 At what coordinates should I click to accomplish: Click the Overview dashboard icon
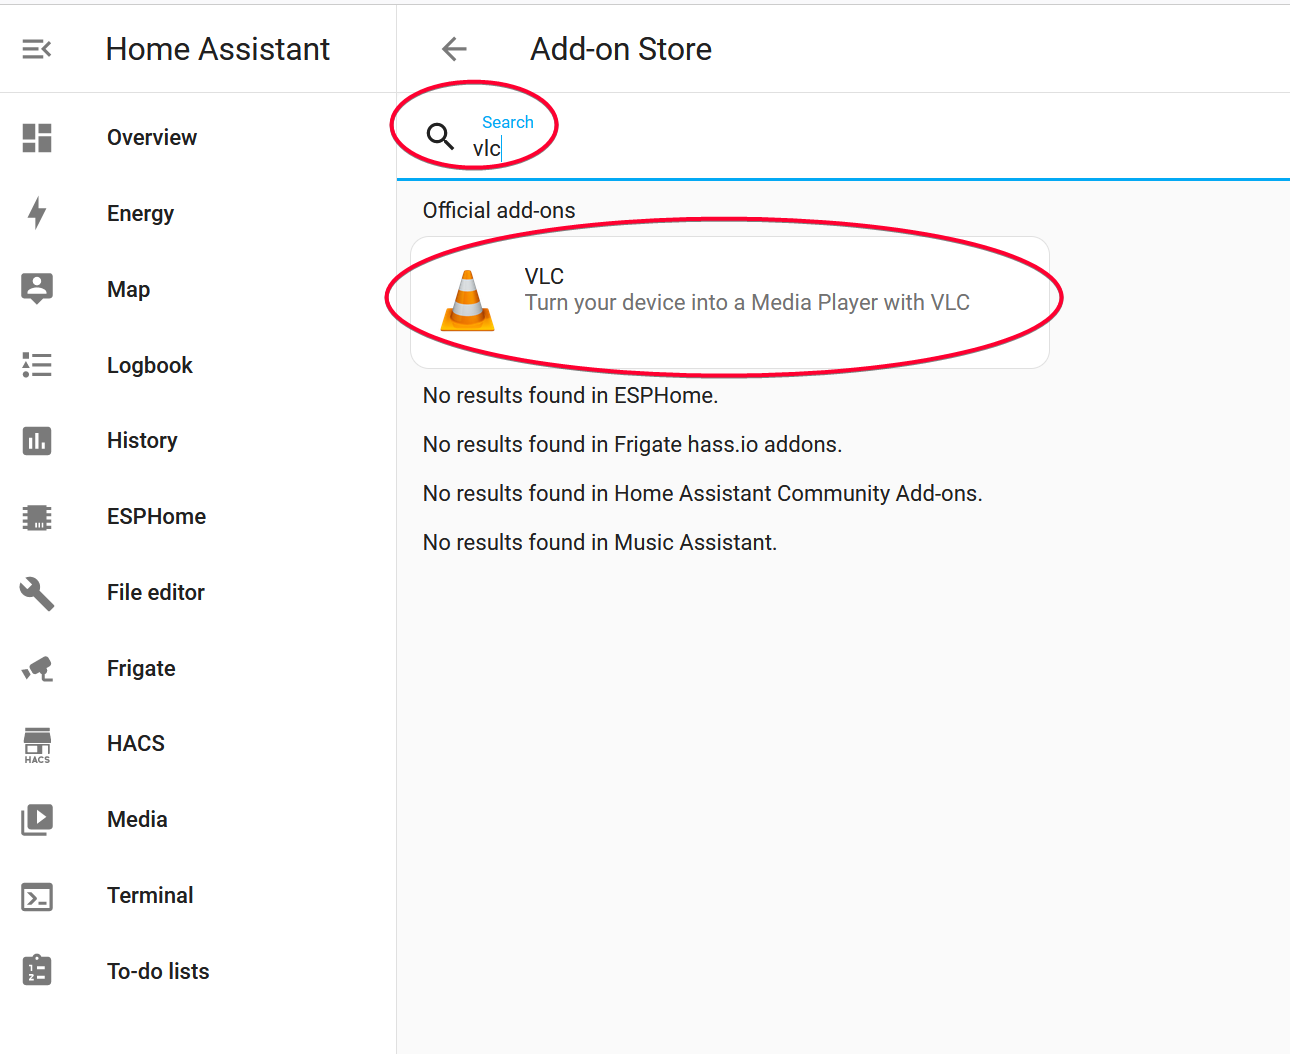pyautogui.click(x=37, y=138)
